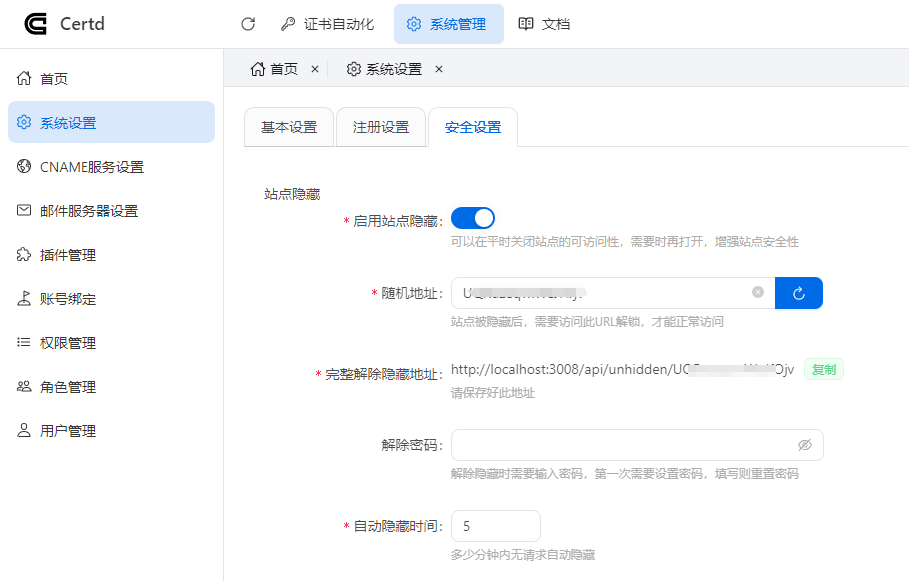Image resolution: width=909 pixels, height=581 pixels.
Task: Switch to the 基本设置 tab
Action: [289, 127]
